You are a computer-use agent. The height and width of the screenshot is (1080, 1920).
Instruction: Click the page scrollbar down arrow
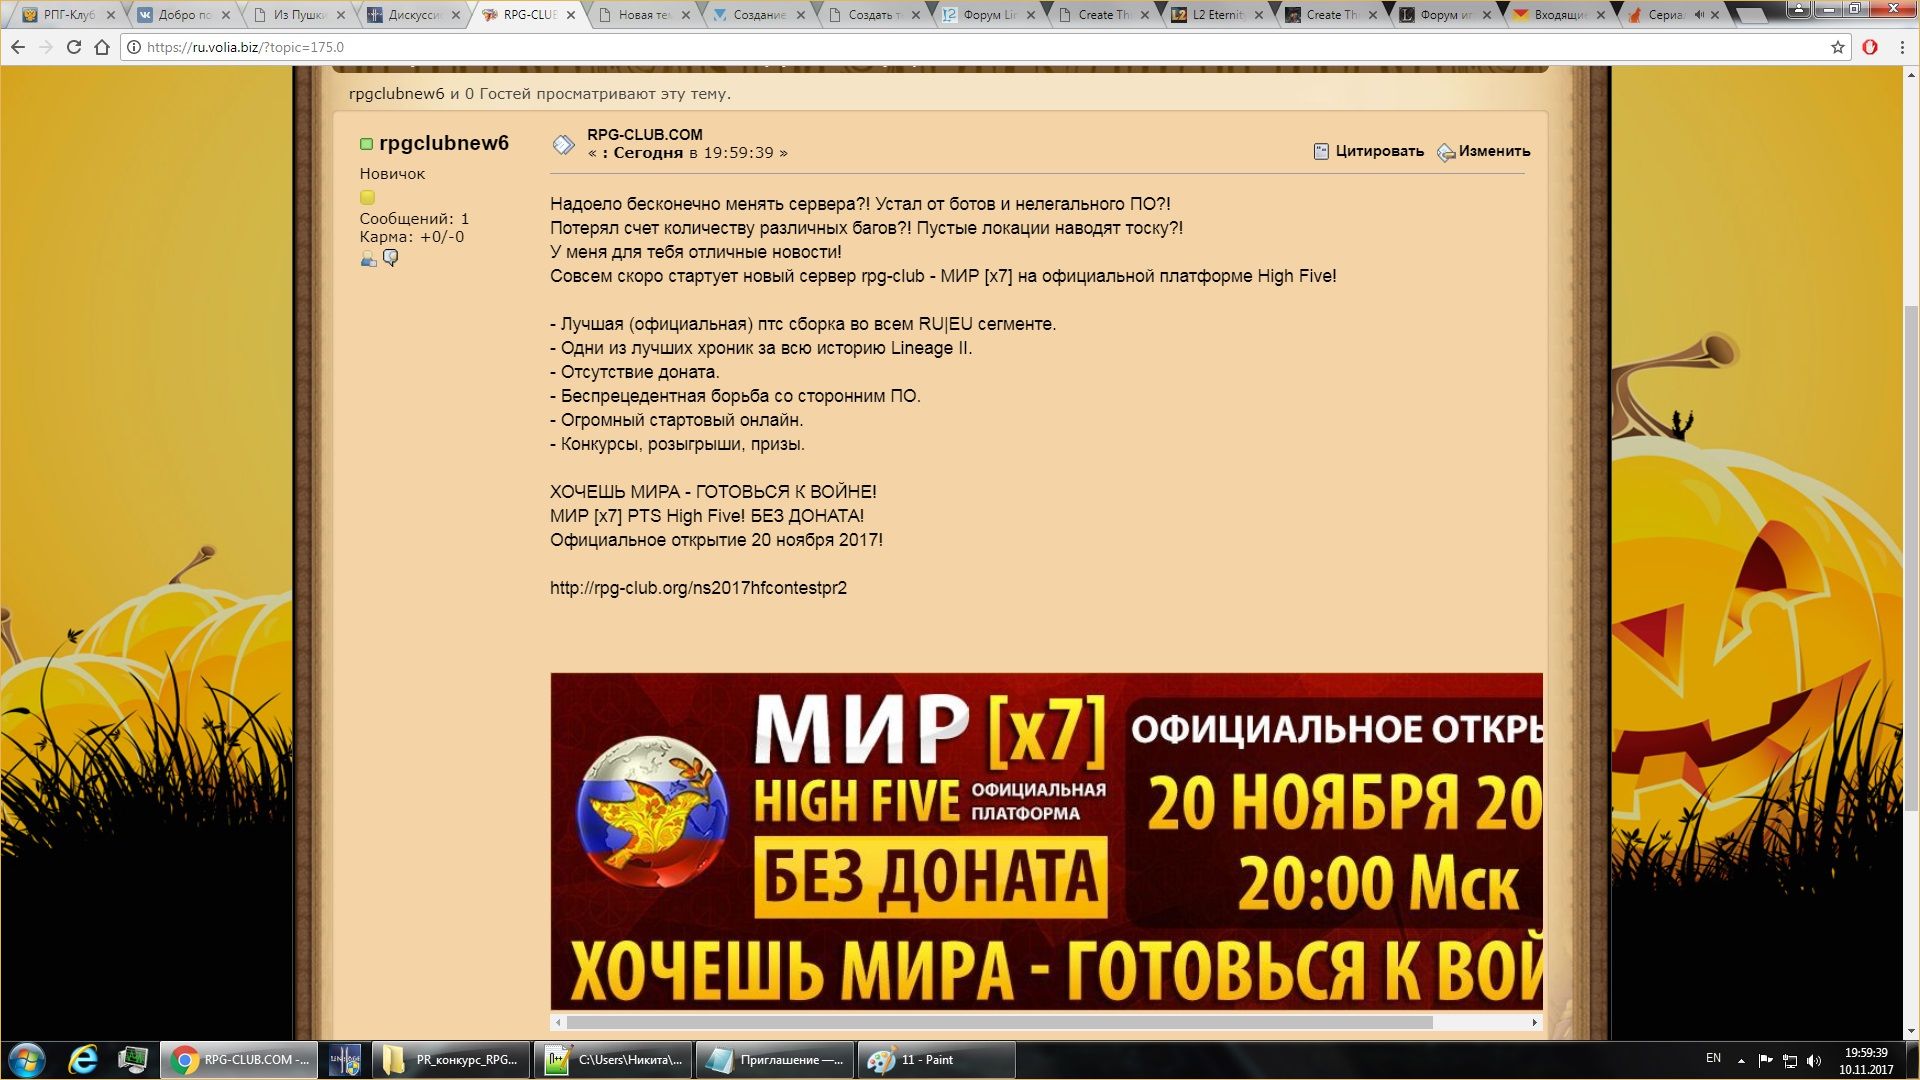click(1911, 1031)
